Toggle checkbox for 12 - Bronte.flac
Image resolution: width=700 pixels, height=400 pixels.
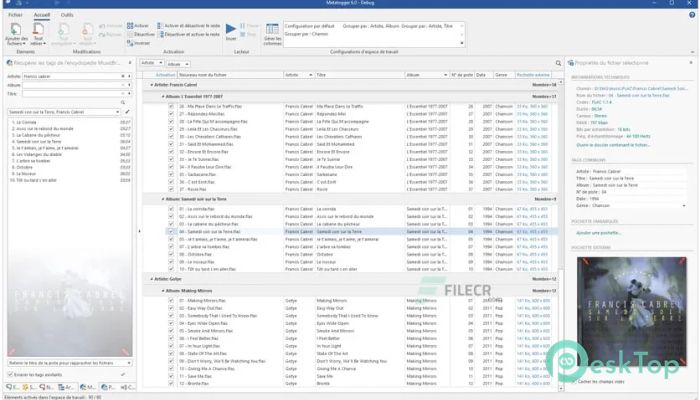point(171,384)
